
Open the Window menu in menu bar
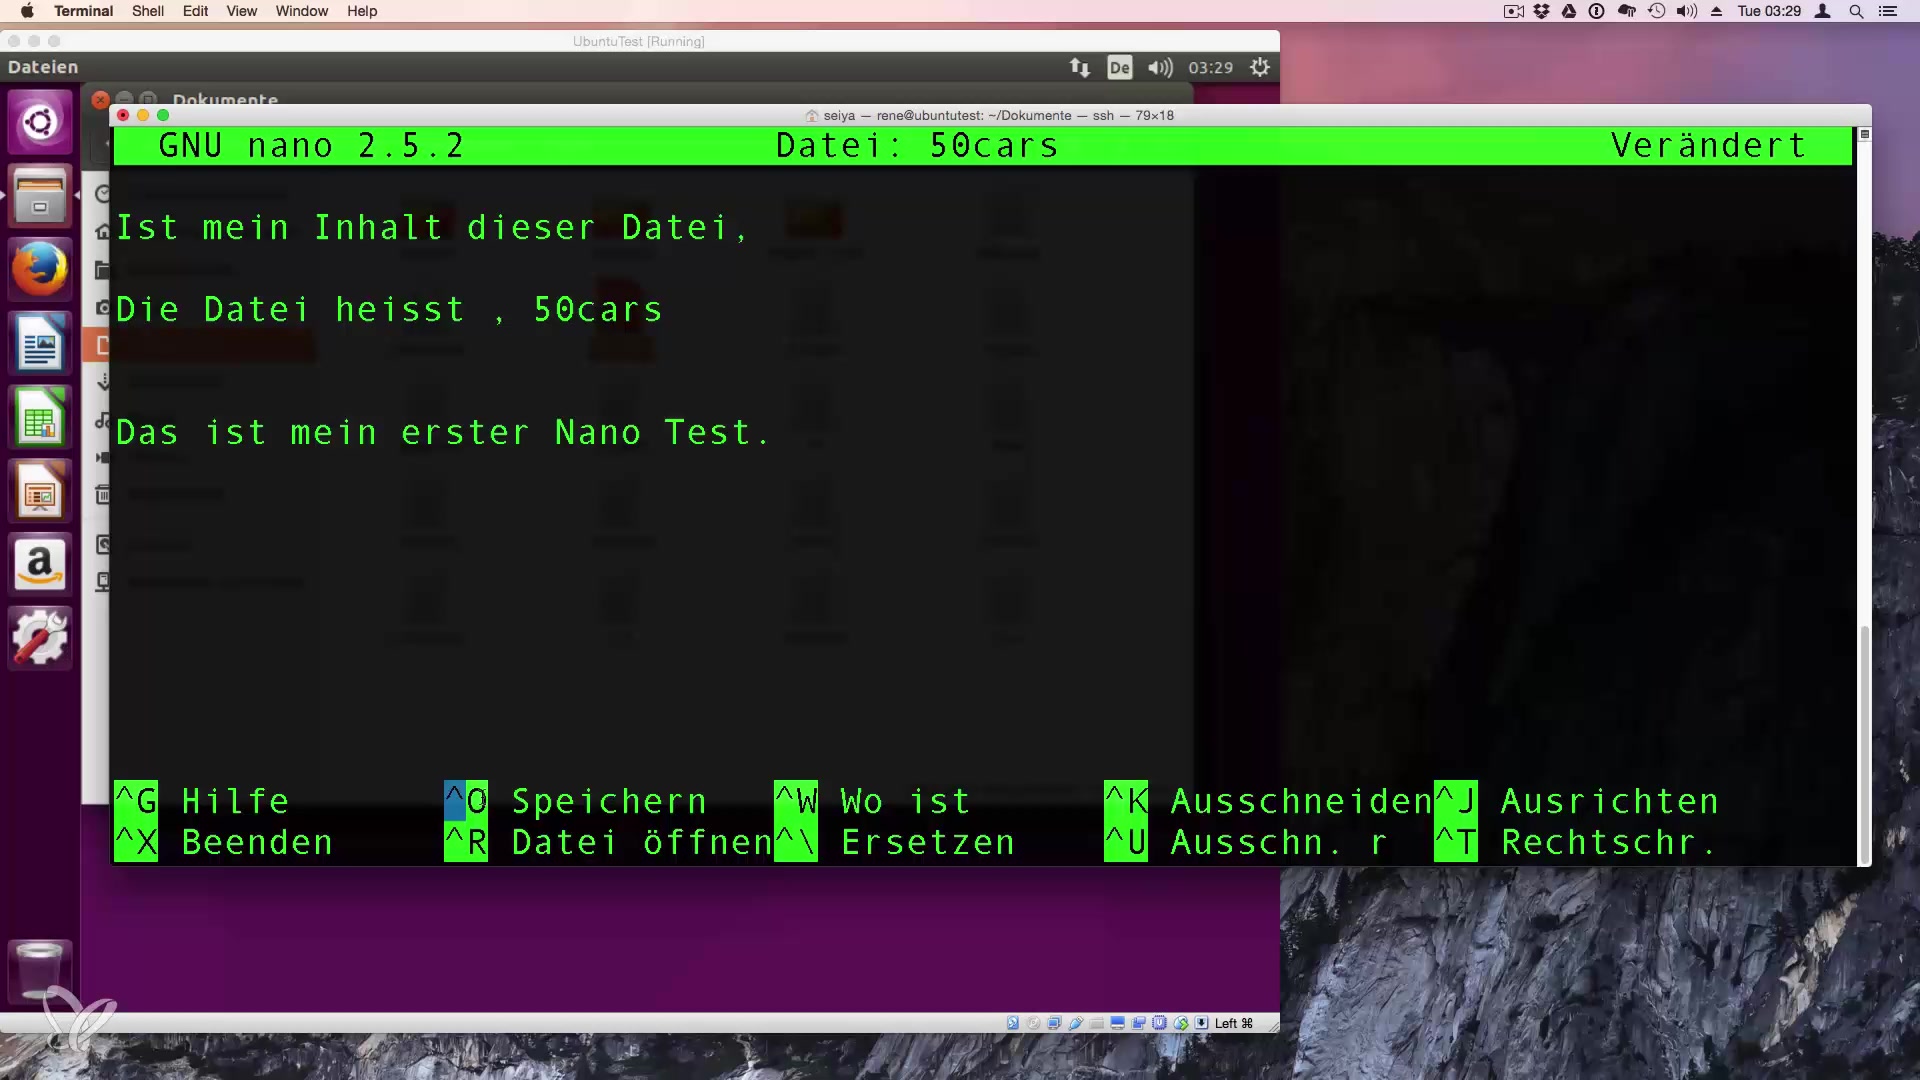[301, 11]
